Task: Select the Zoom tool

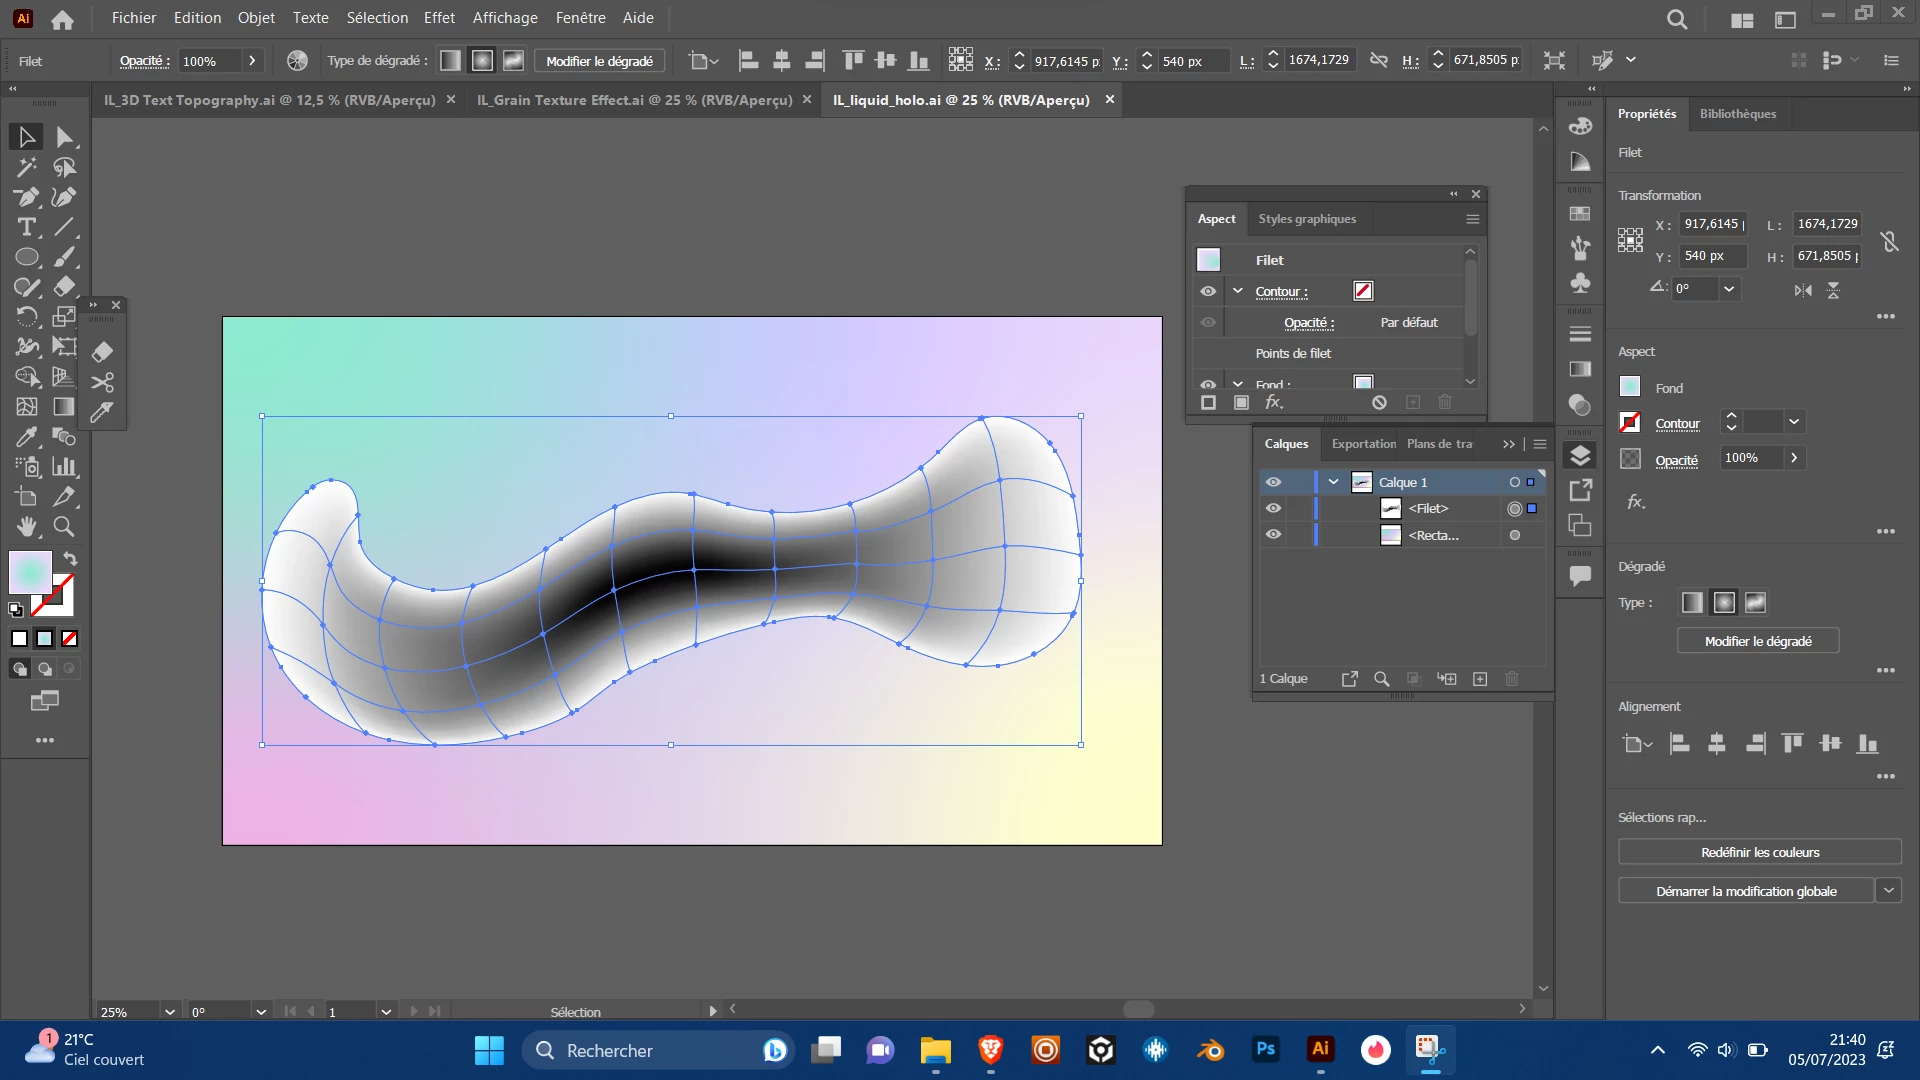Action: click(64, 527)
